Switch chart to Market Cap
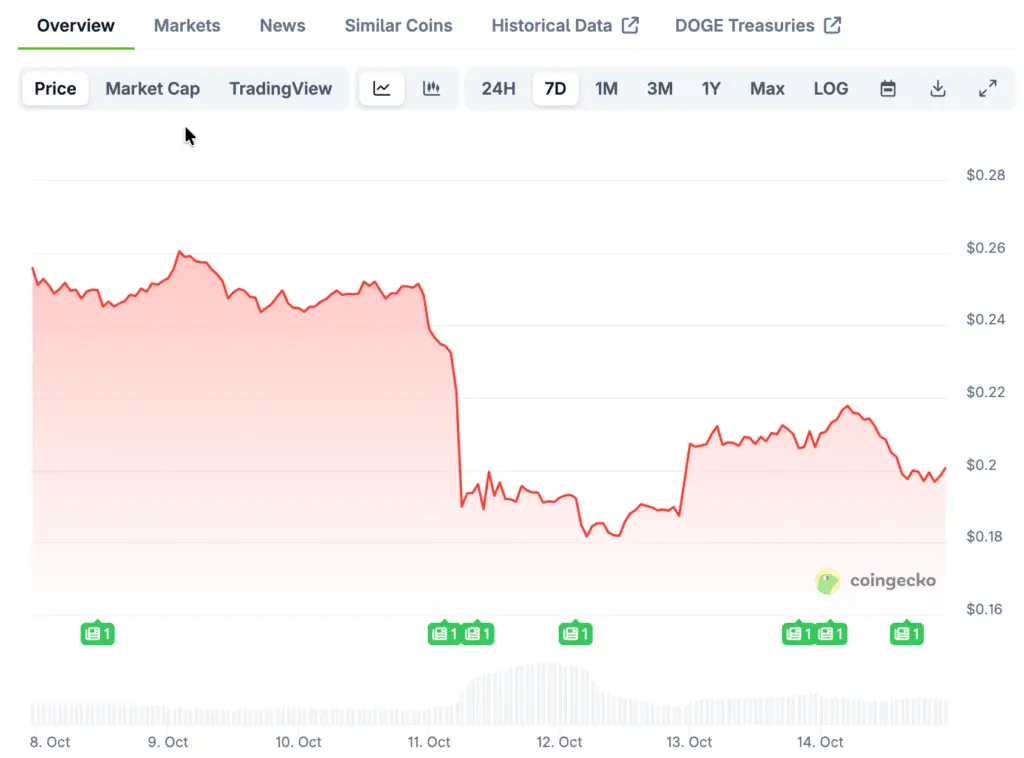1024x758 pixels. point(153,88)
